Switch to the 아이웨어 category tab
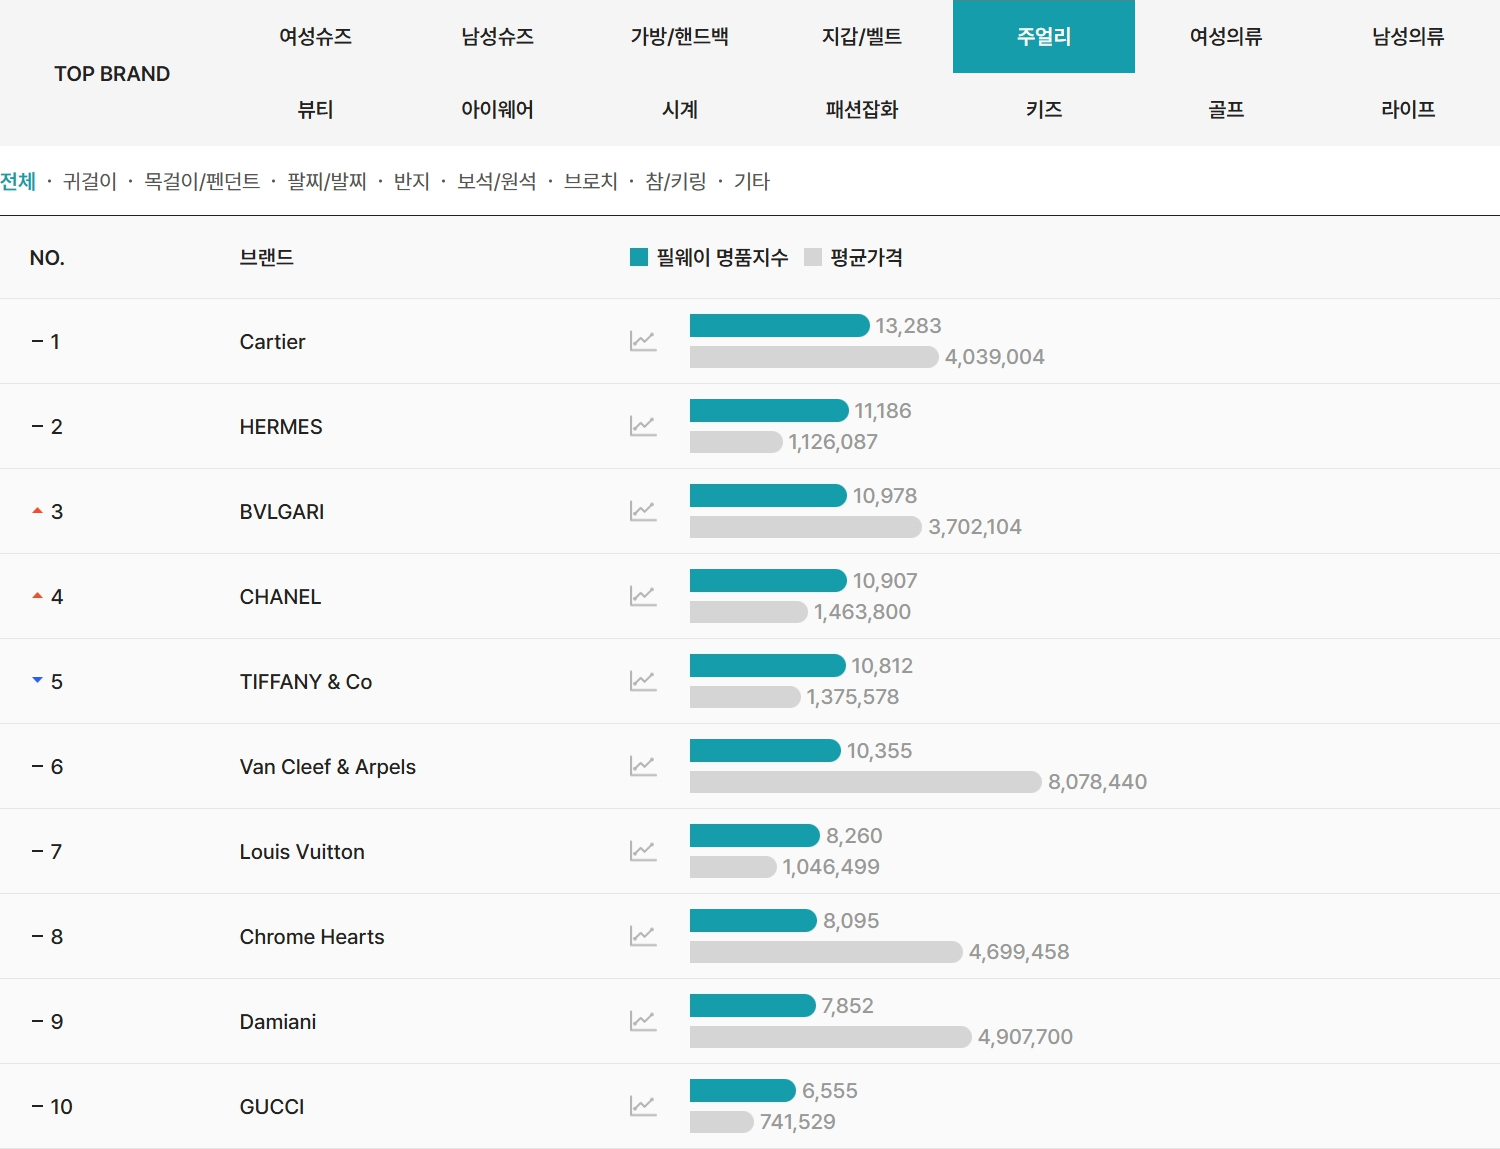The width and height of the screenshot is (1500, 1149). [497, 110]
